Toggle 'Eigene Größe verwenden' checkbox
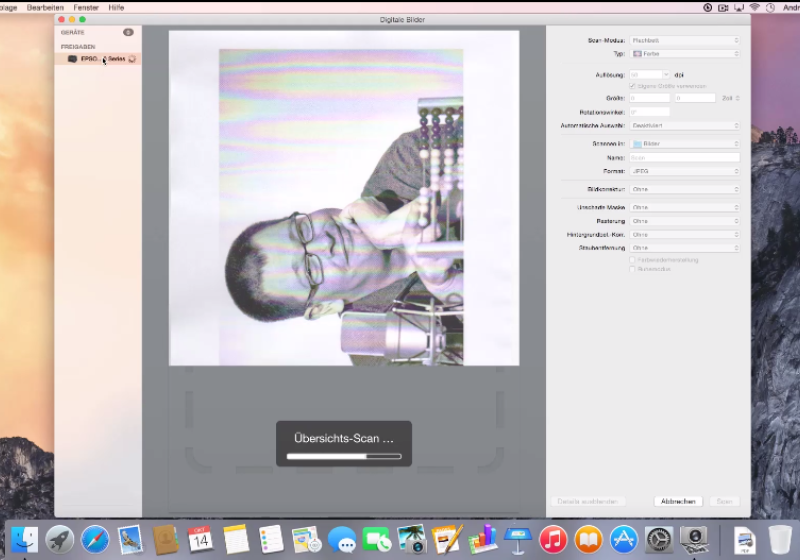Screen dimensions: 800x560 (x=632, y=86)
